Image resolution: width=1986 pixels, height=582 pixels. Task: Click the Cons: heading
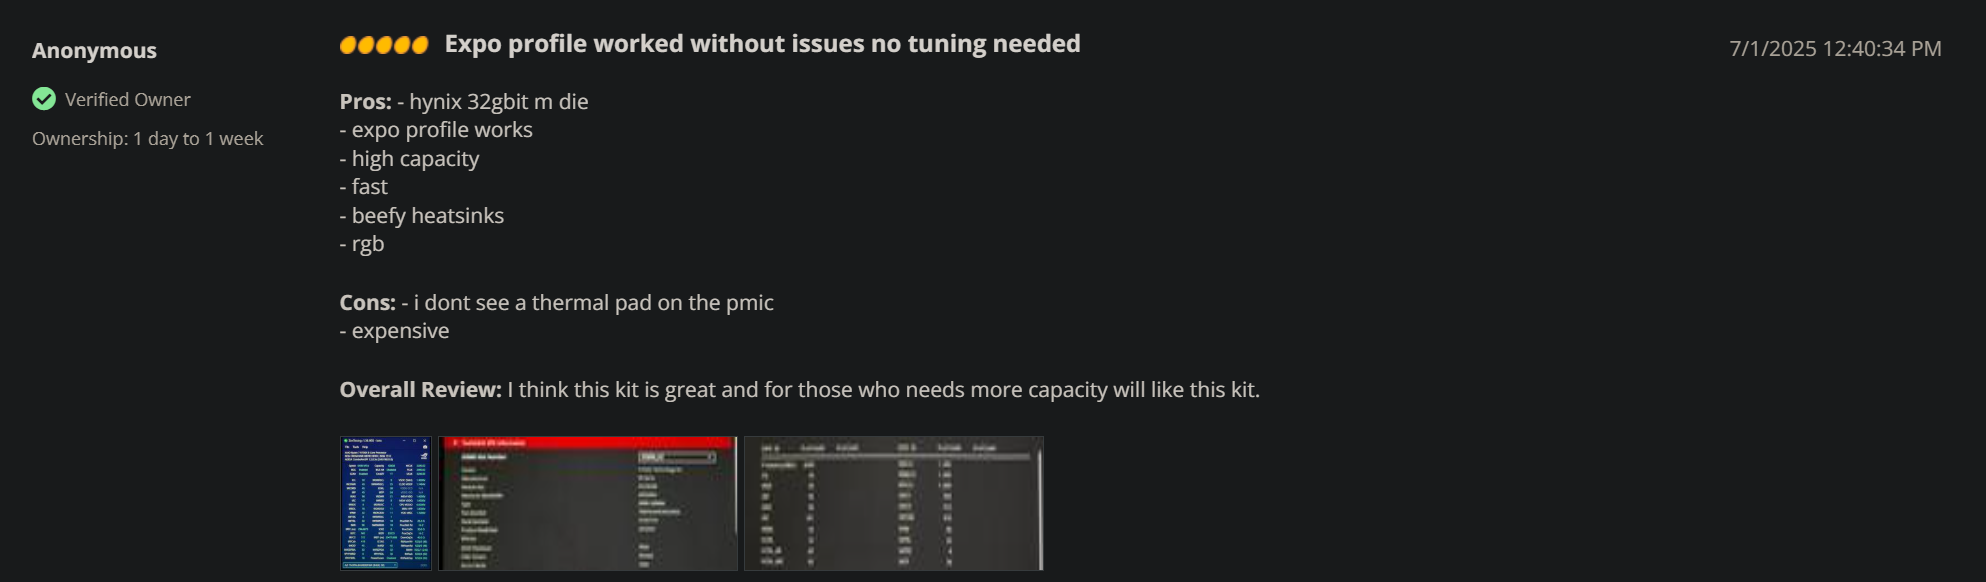coord(367,303)
